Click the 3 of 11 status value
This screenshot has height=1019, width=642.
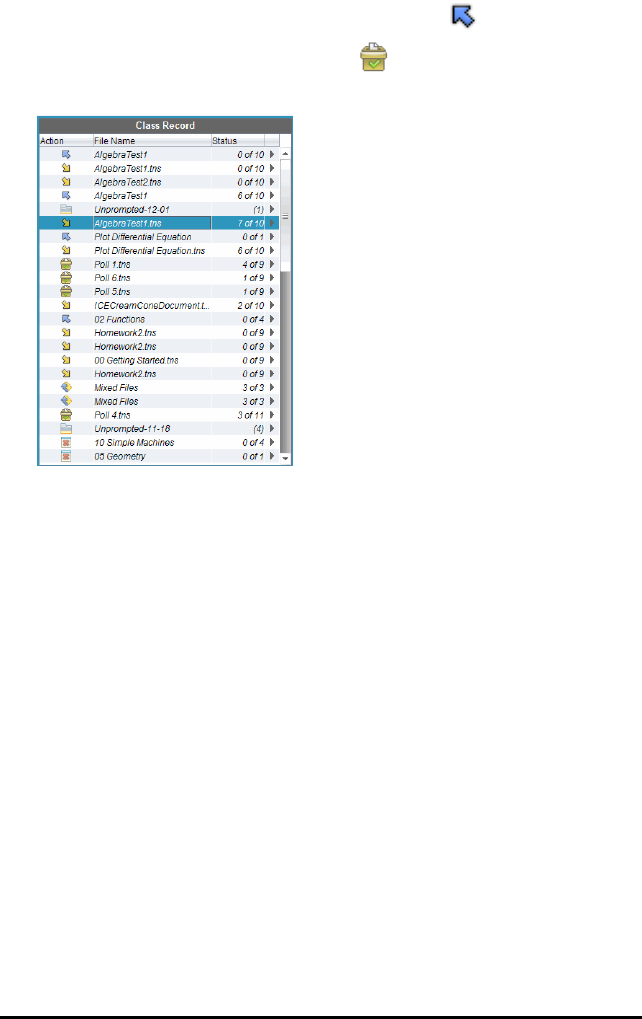point(251,415)
